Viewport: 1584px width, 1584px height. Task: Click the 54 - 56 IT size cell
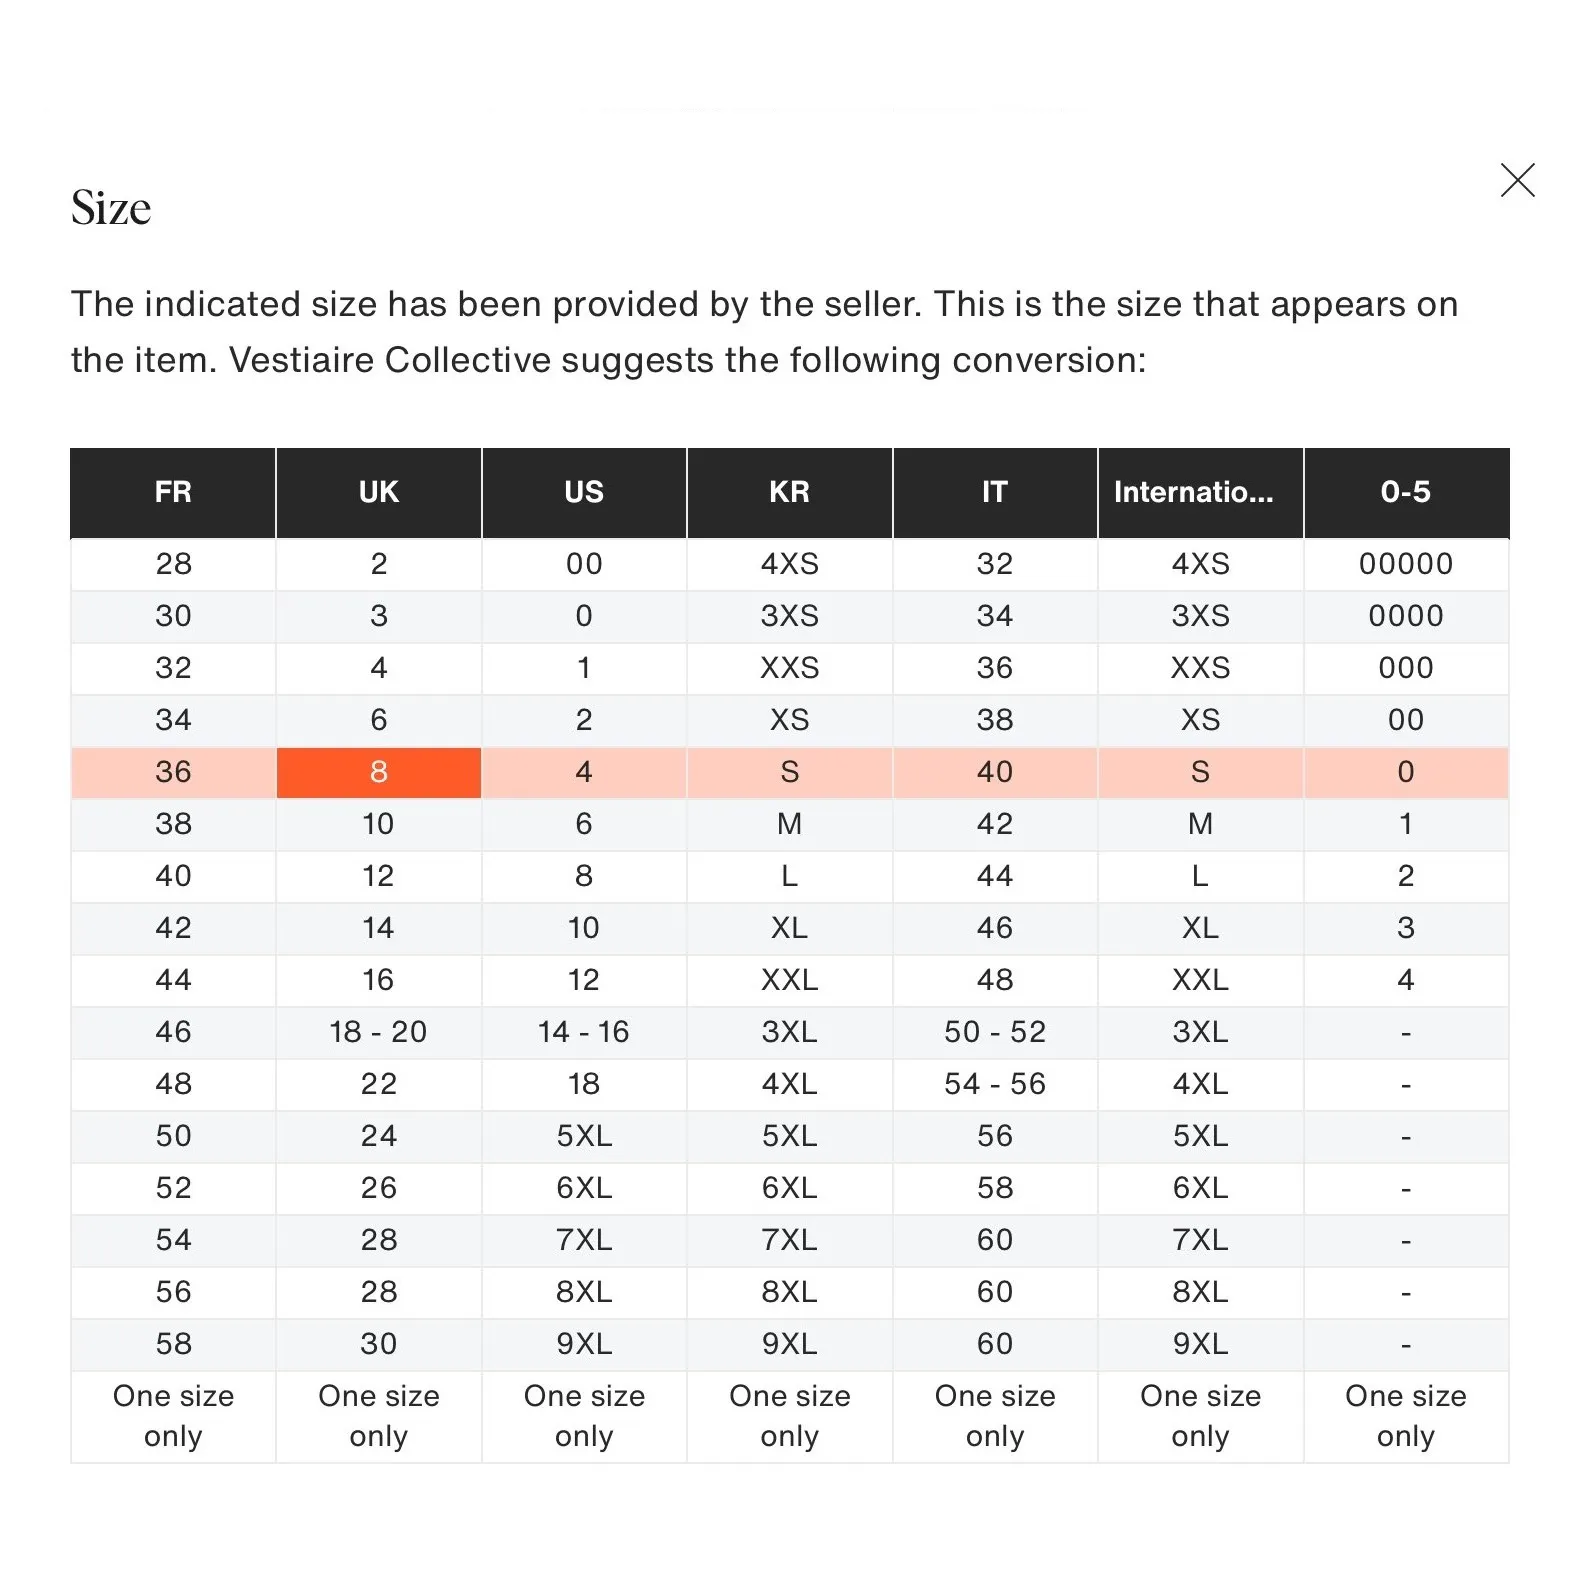point(995,1084)
